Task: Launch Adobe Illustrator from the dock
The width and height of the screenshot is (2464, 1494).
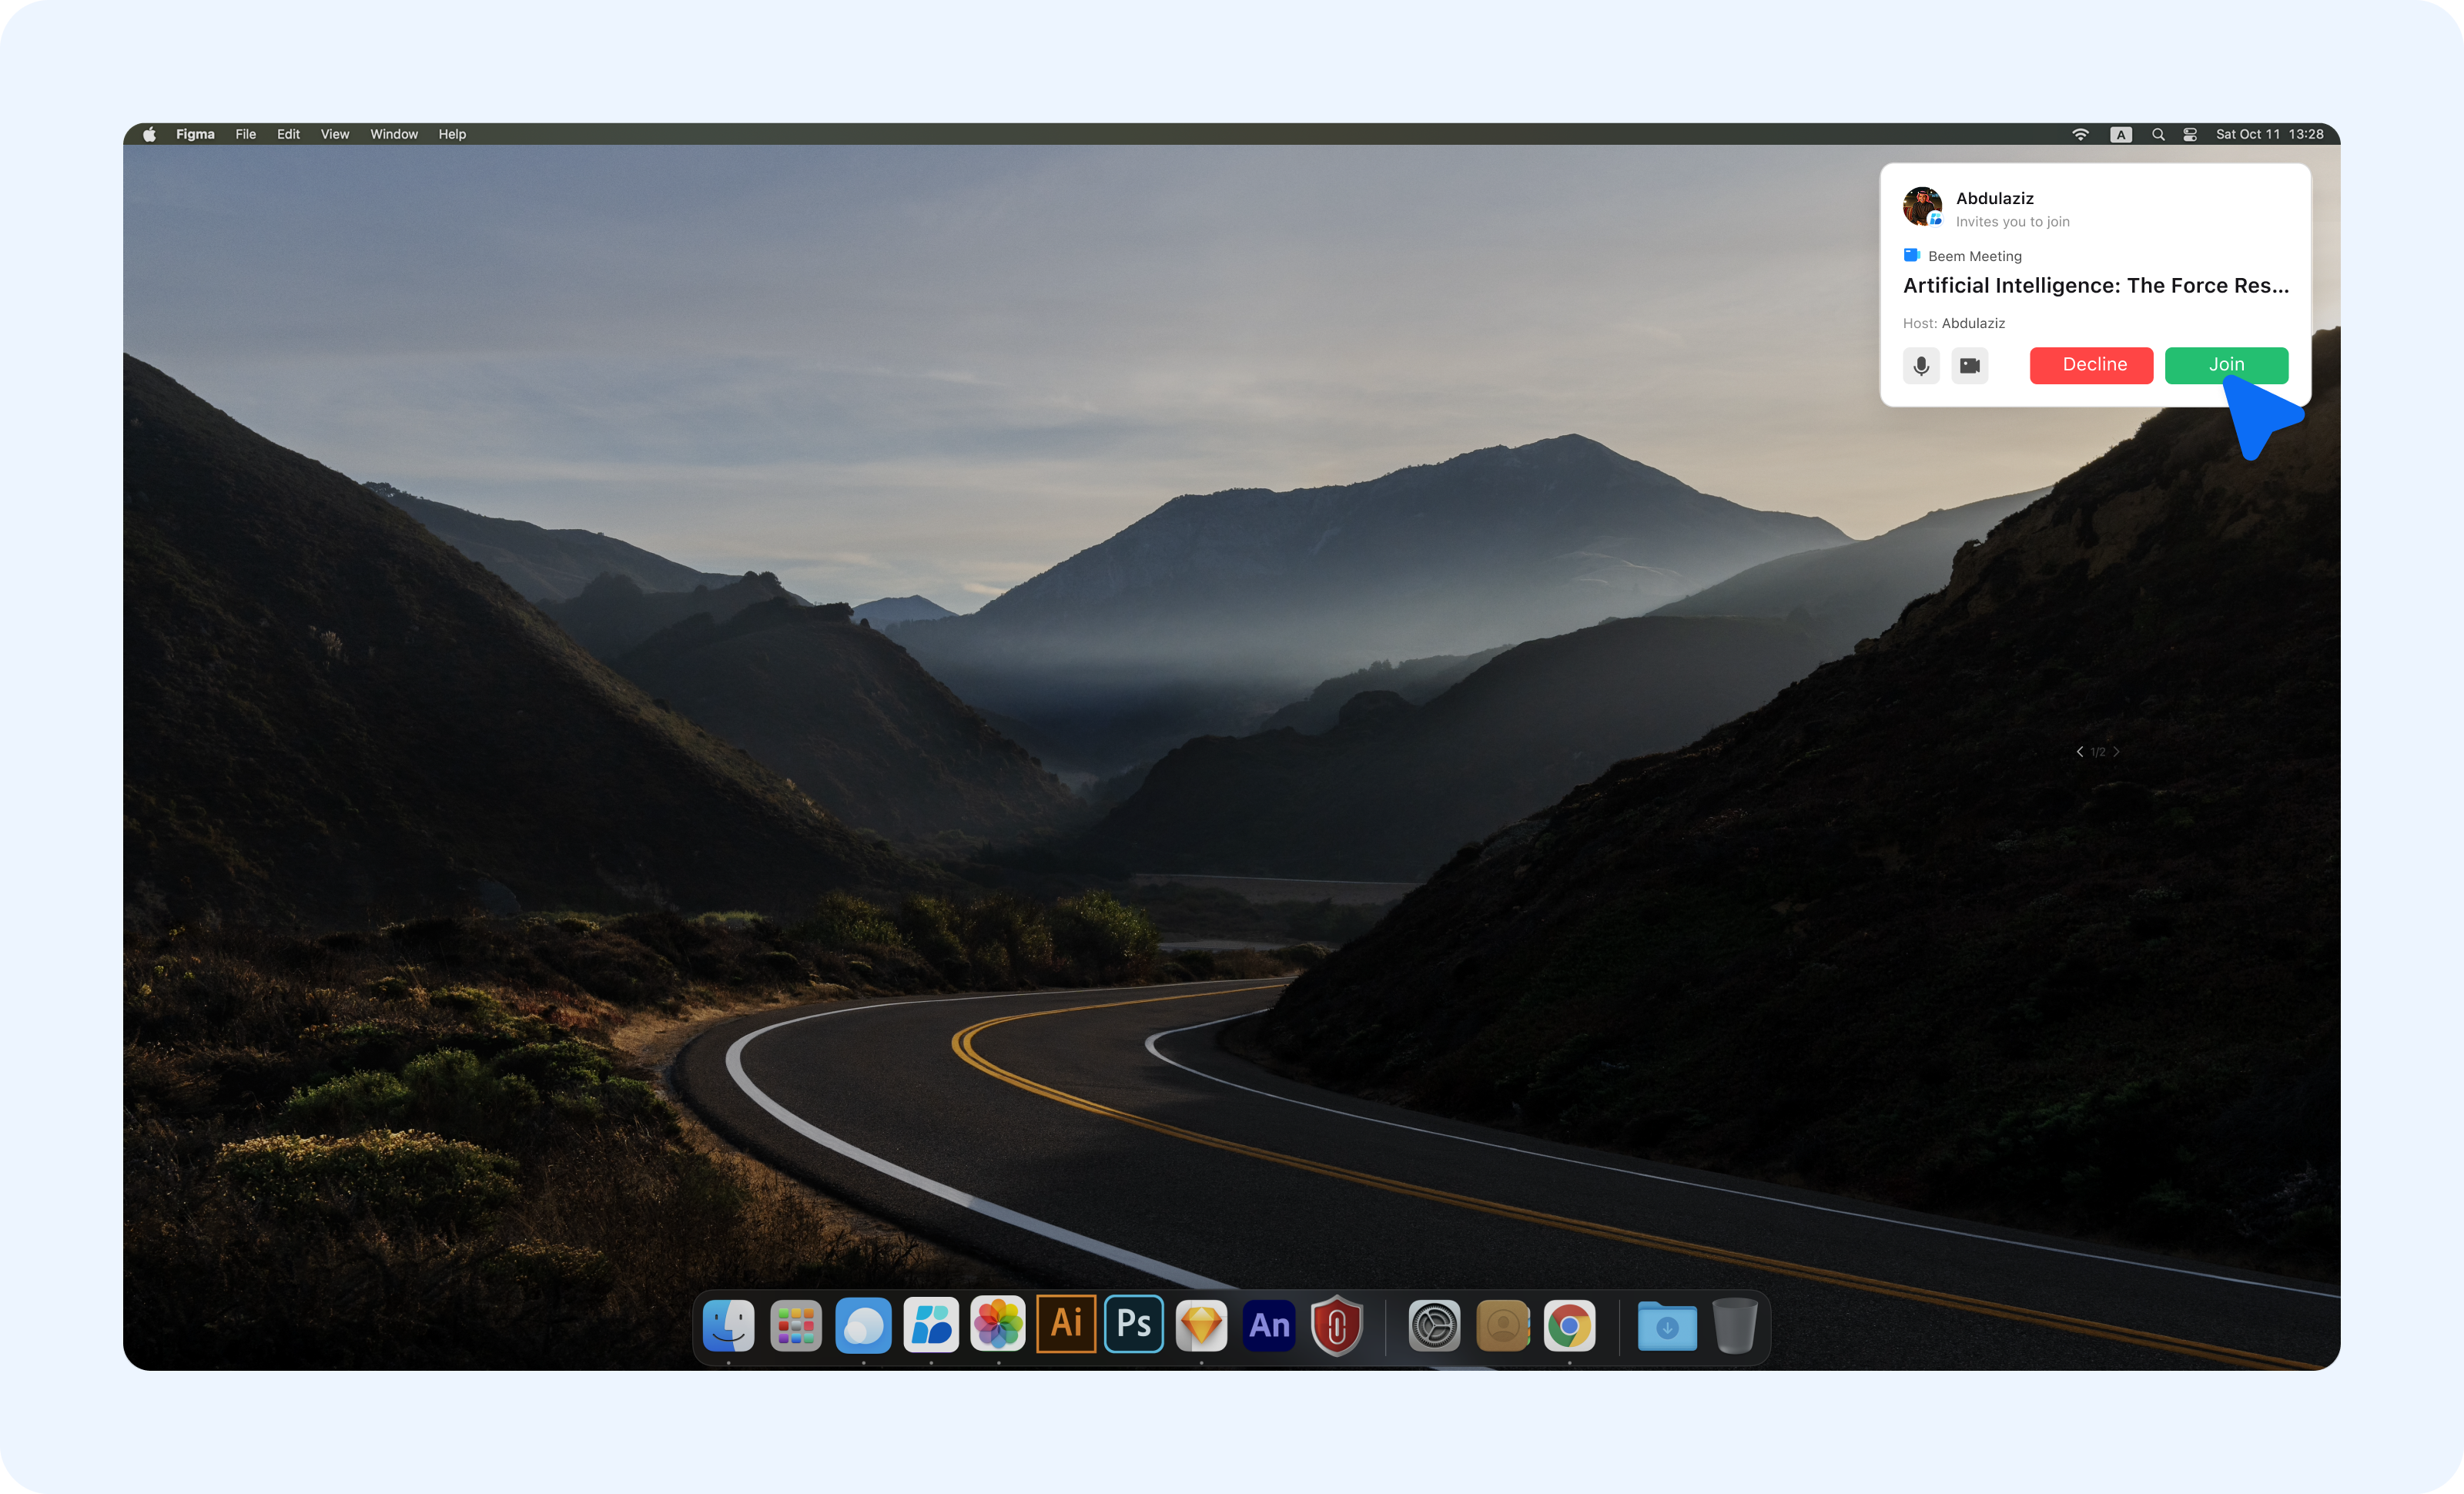Action: (1066, 1324)
